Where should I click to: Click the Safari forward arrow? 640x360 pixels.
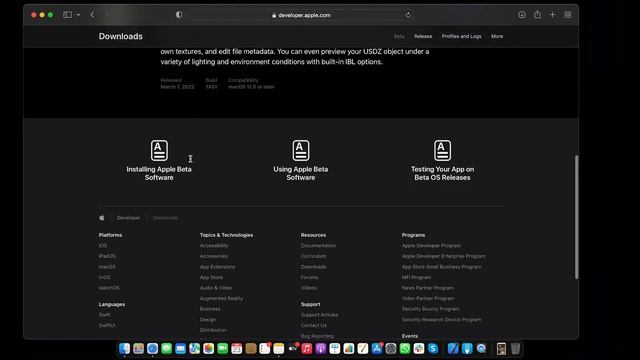click(x=107, y=15)
